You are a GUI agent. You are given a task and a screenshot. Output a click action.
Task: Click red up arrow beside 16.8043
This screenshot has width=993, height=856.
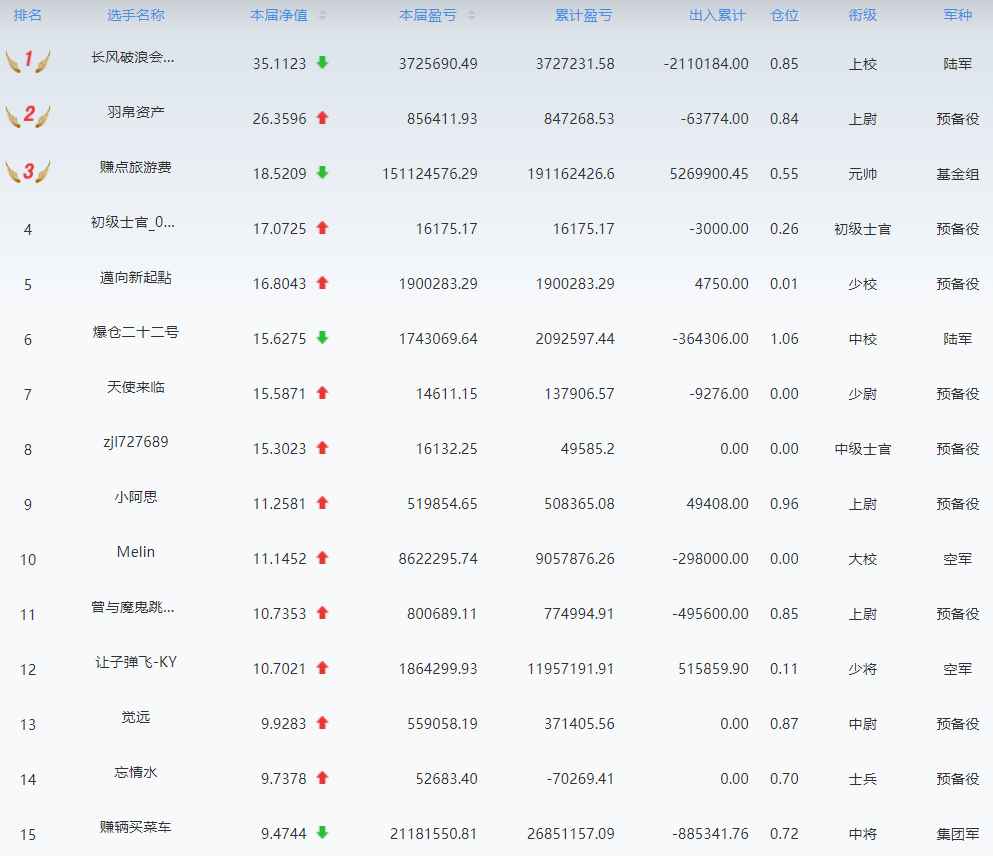[x=322, y=283]
